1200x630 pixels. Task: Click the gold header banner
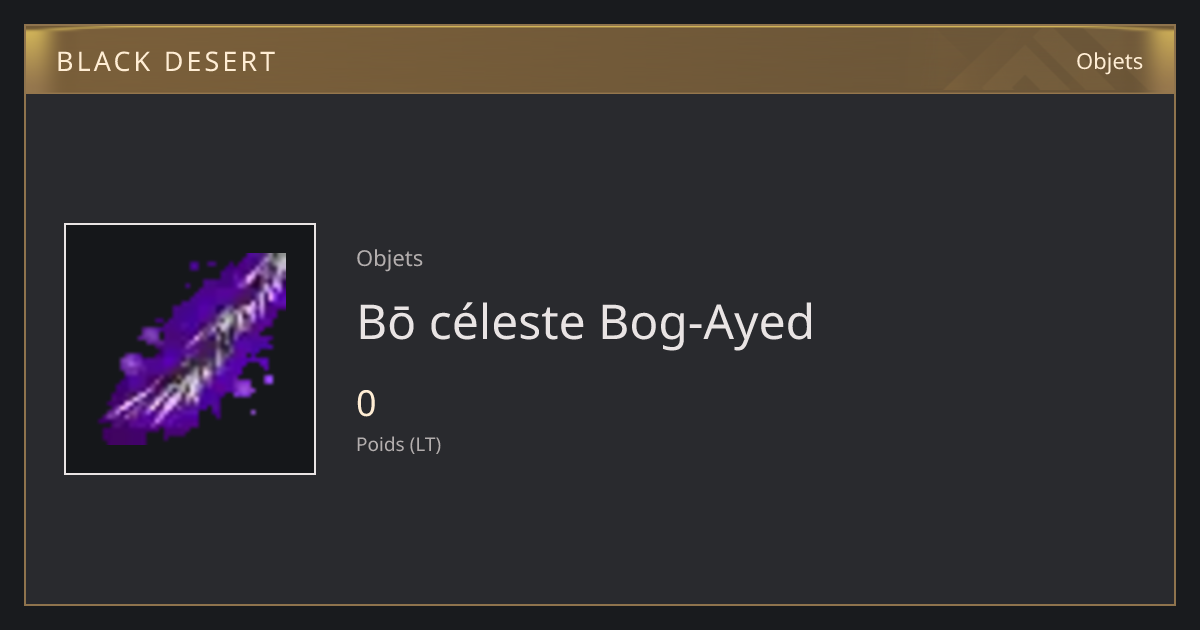tap(600, 60)
